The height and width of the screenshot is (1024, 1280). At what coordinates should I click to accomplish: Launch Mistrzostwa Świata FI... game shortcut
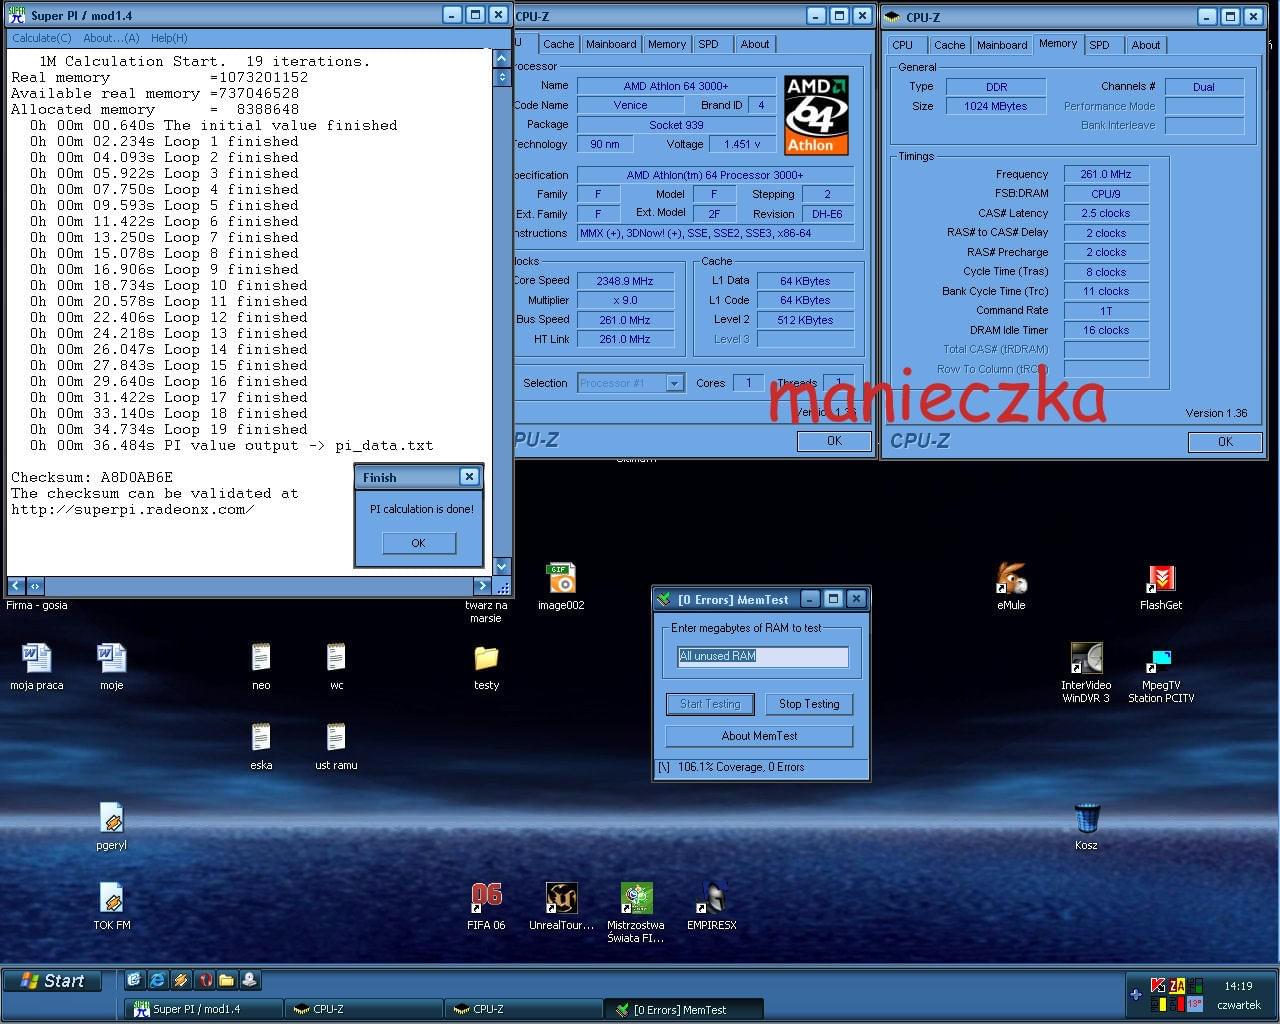click(636, 912)
